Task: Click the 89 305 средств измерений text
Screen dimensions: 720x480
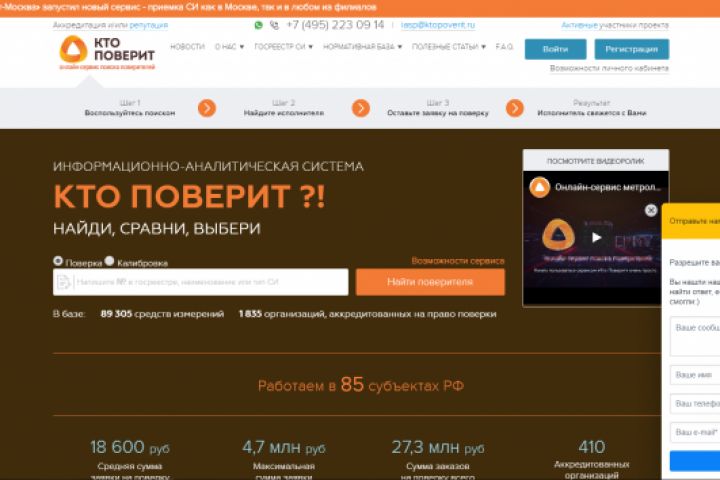Action: click(x=162, y=314)
